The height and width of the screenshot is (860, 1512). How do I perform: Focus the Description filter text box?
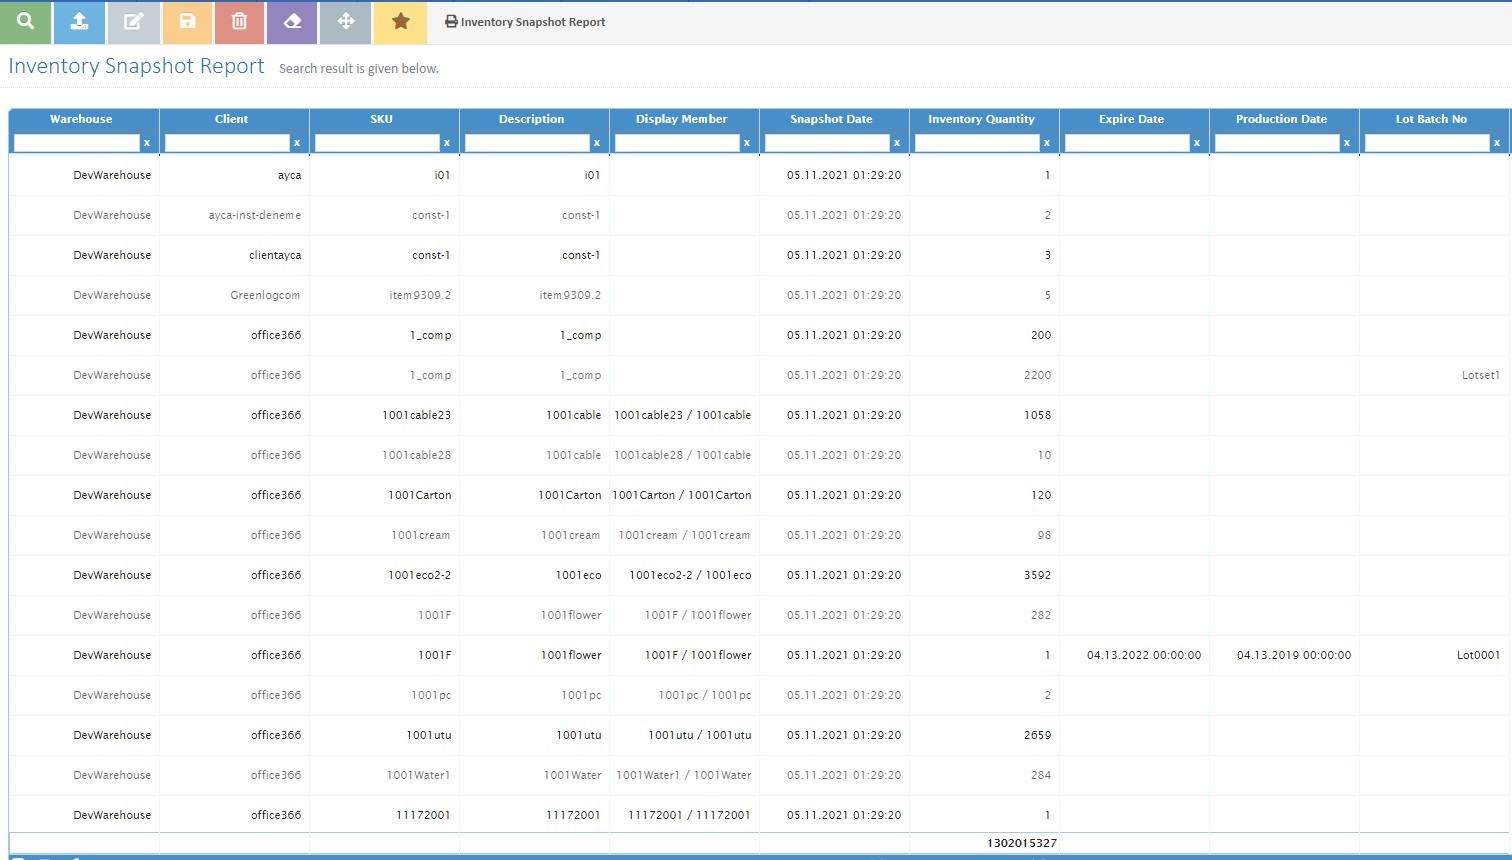[527, 143]
